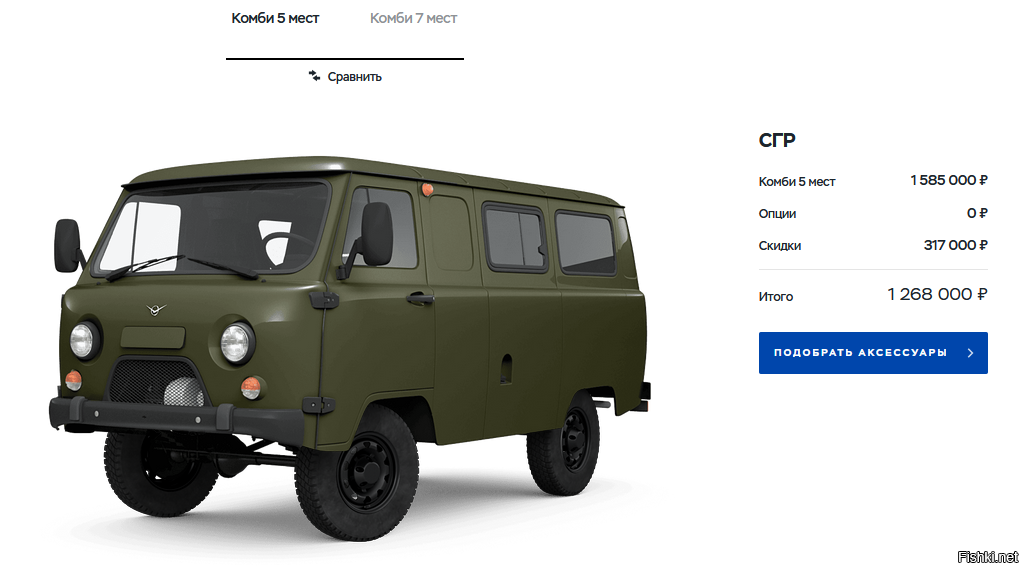
Task: Click the van's front wheel
Action: point(357,472)
